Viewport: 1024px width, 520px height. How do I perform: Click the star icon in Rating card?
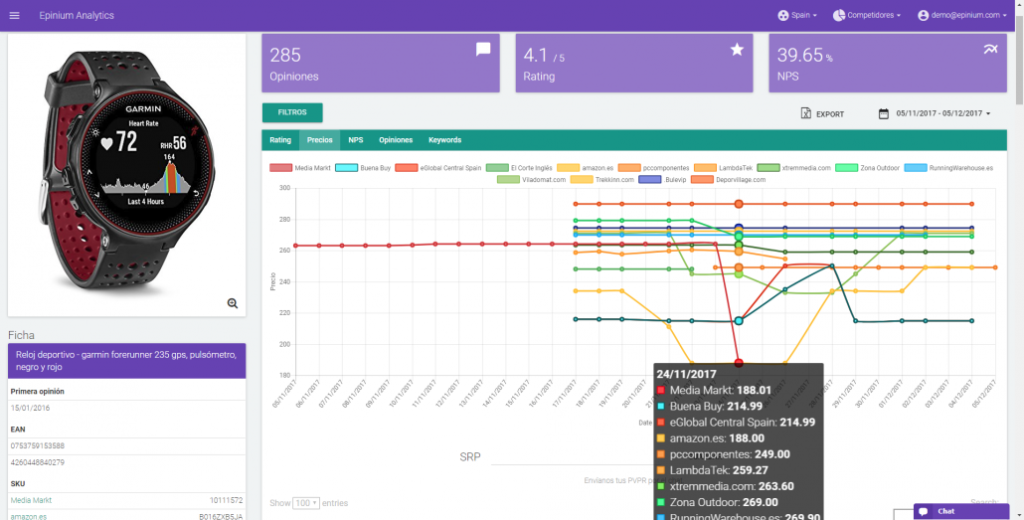tap(737, 49)
